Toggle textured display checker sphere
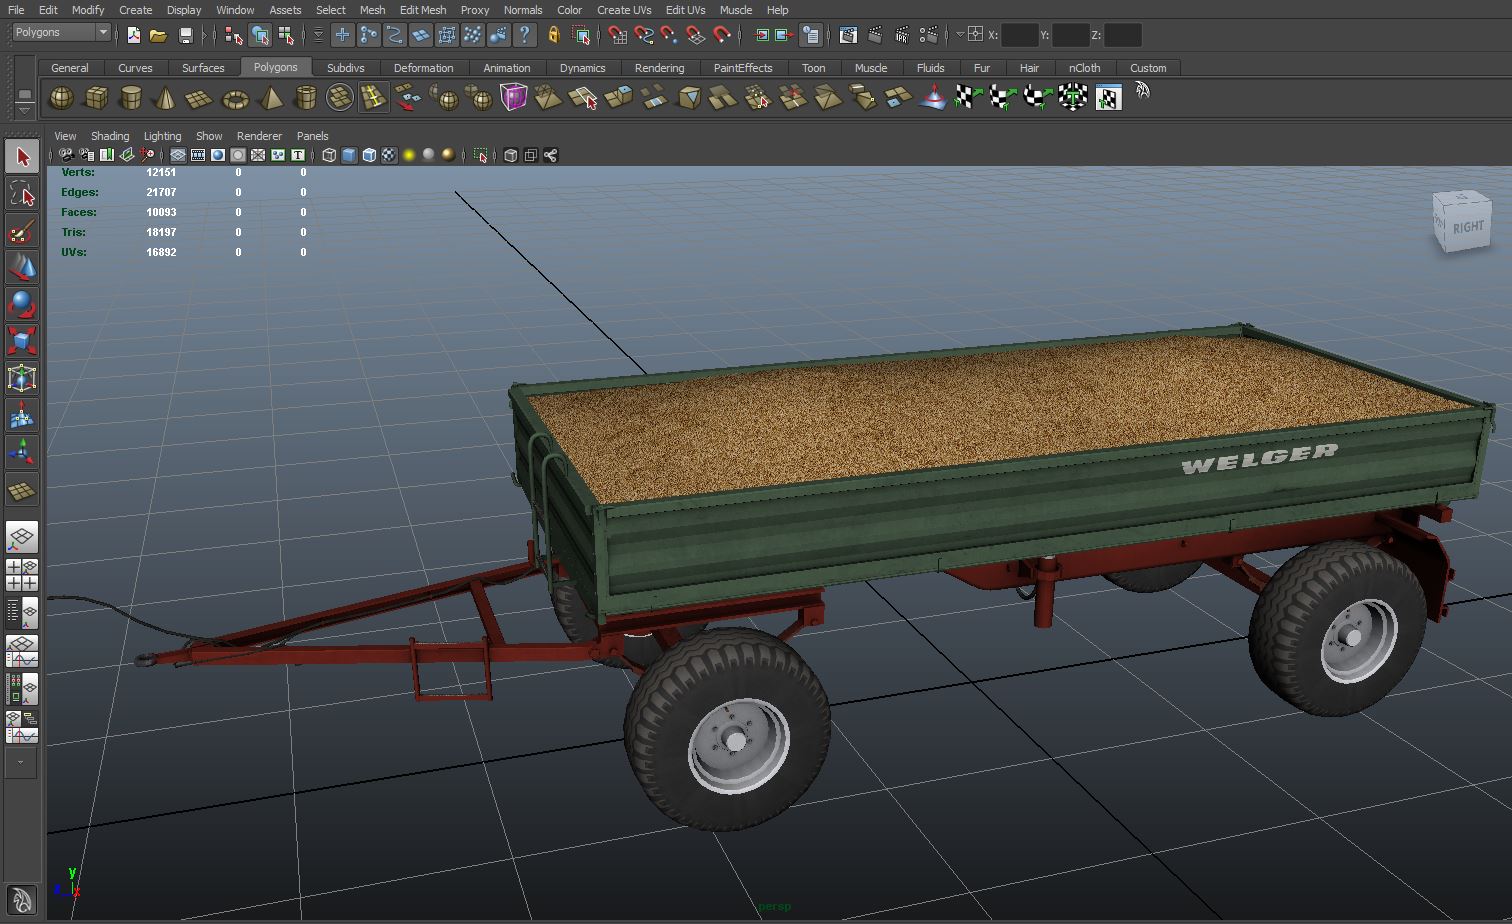Image resolution: width=1512 pixels, height=924 pixels. tap(389, 155)
